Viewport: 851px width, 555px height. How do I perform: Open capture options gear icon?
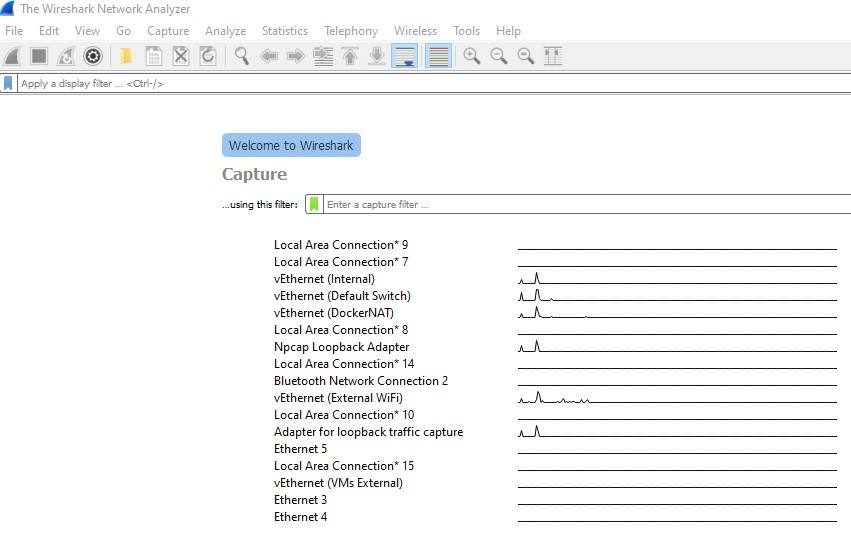pyautogui.click(x=93, y=56)
